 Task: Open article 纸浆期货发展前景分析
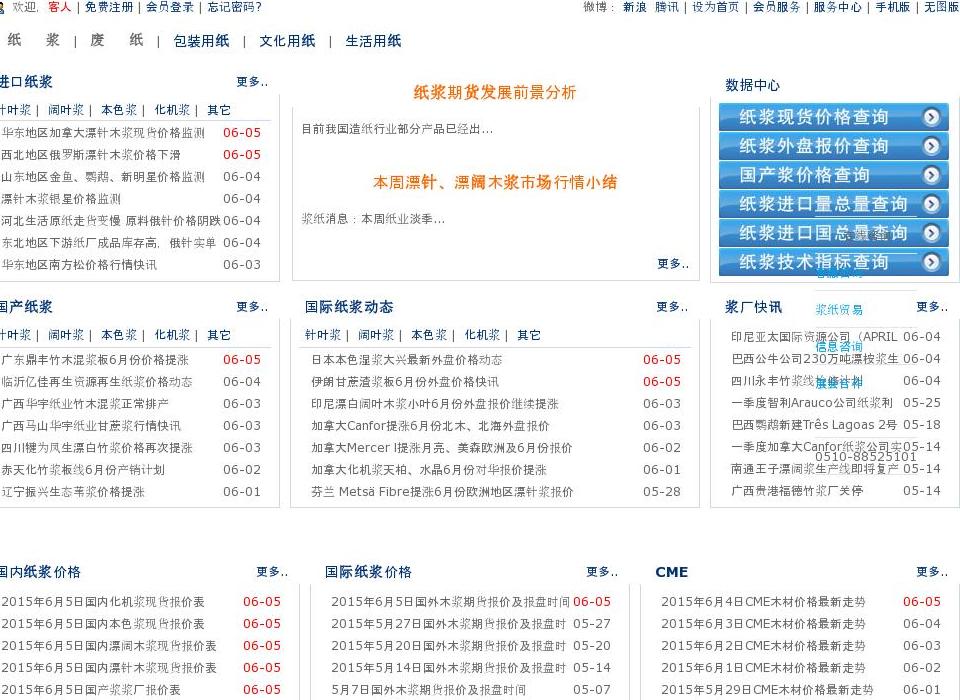pyautogui.click(x=495, y=92)
